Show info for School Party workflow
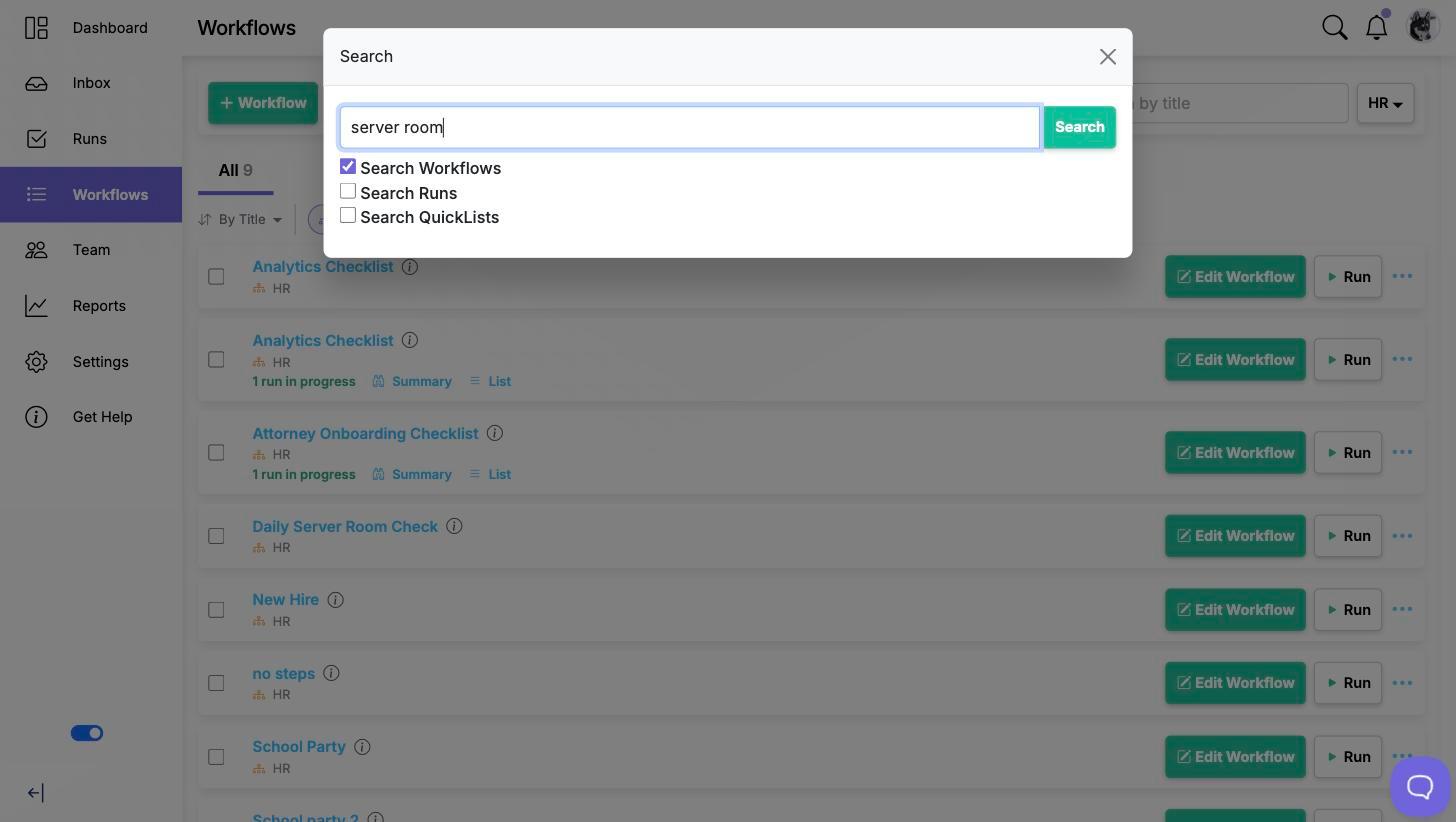This screenshot has height=822, width=1456. (363, 747)
